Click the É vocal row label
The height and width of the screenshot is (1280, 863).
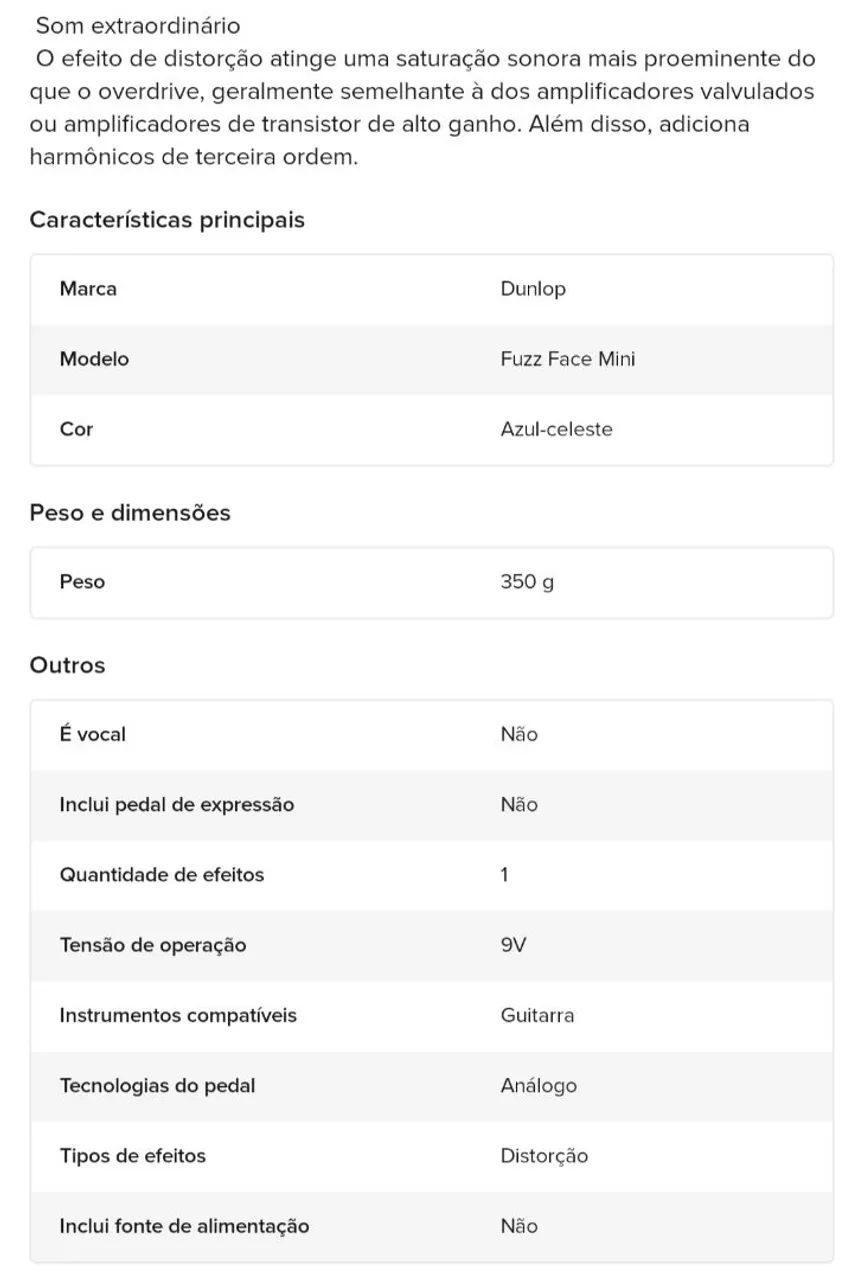(x=93, y=734)
